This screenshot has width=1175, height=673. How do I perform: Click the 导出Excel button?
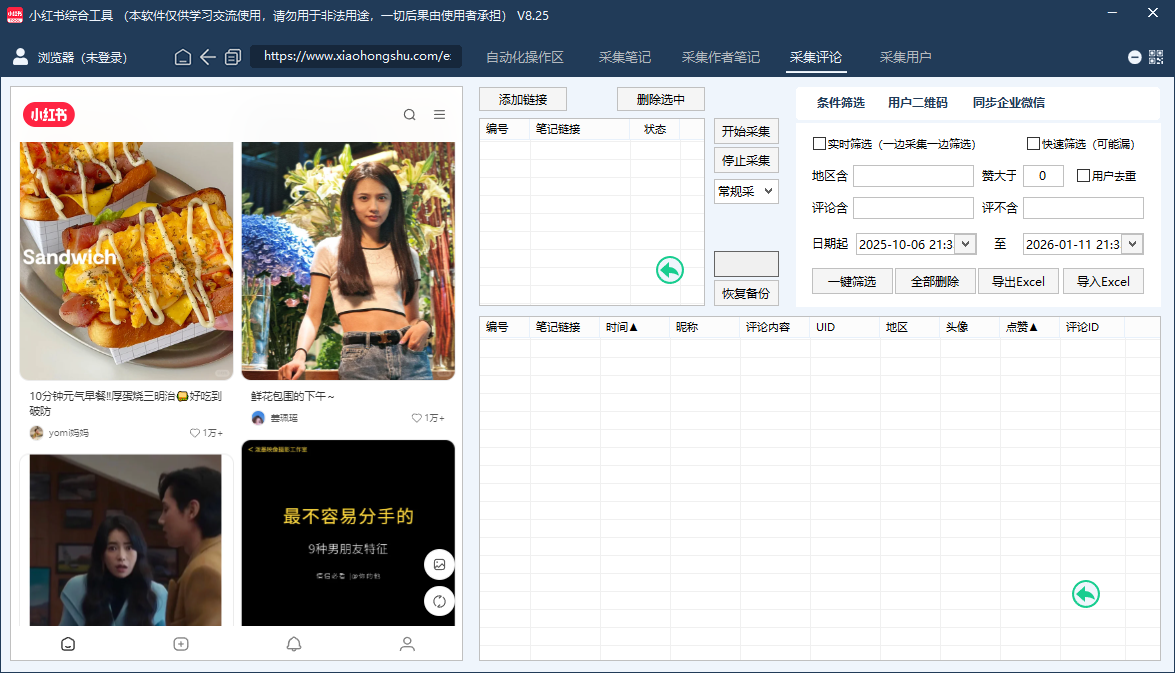click(x=1018, y=281)
